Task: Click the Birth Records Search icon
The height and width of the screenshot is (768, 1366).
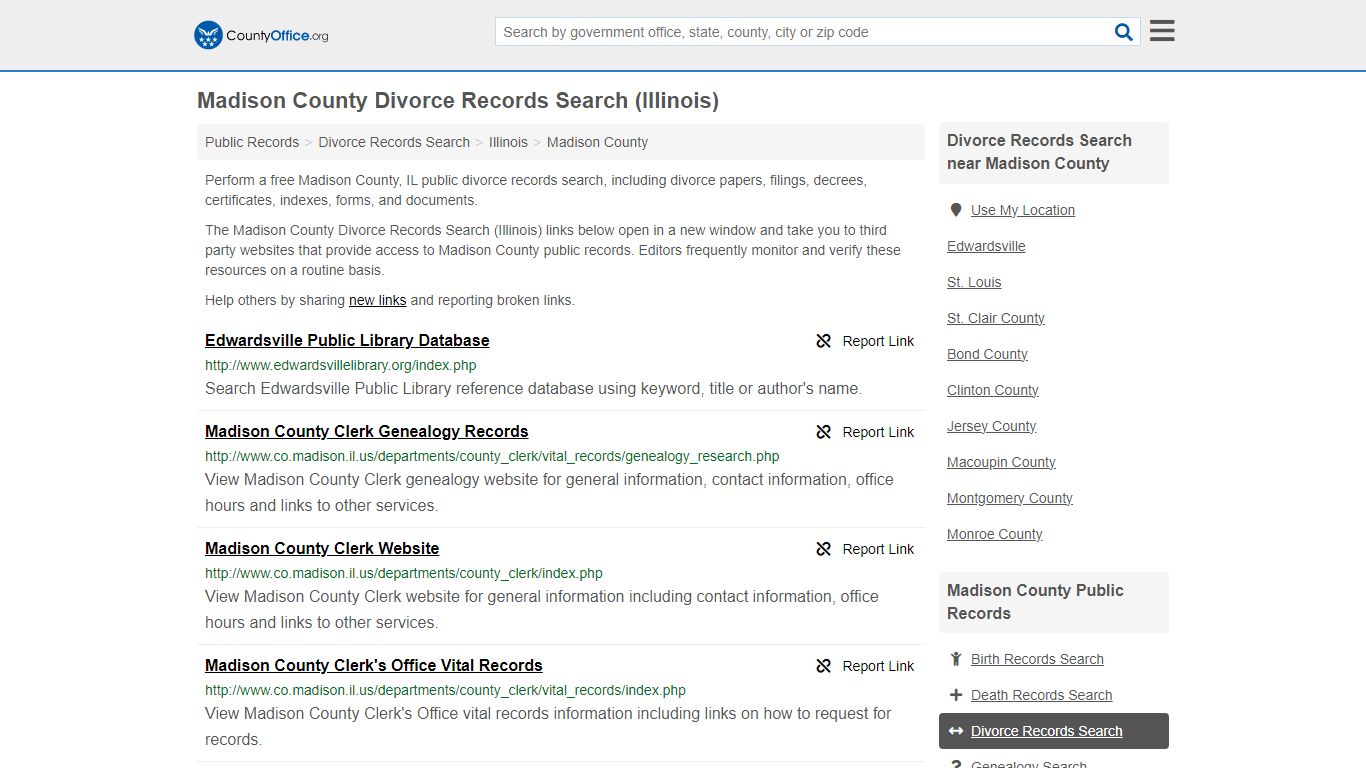Action: [956, 659]
